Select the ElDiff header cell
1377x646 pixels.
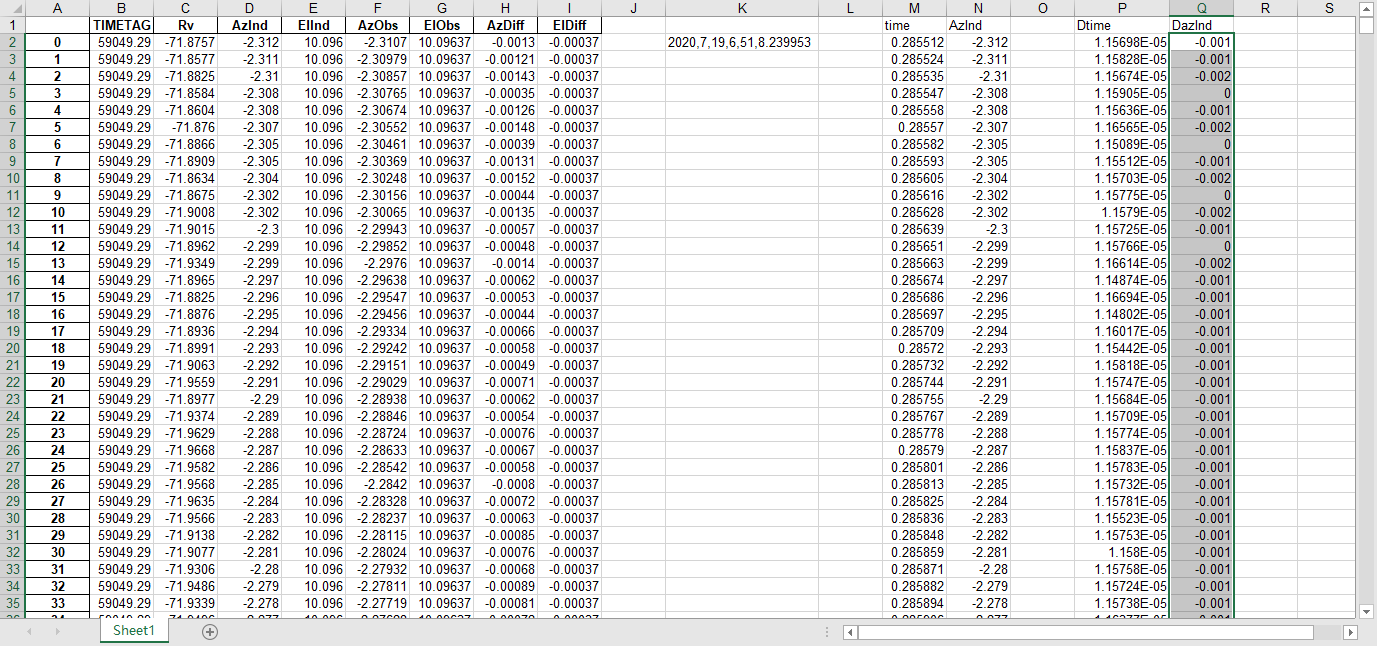point(569,26)
